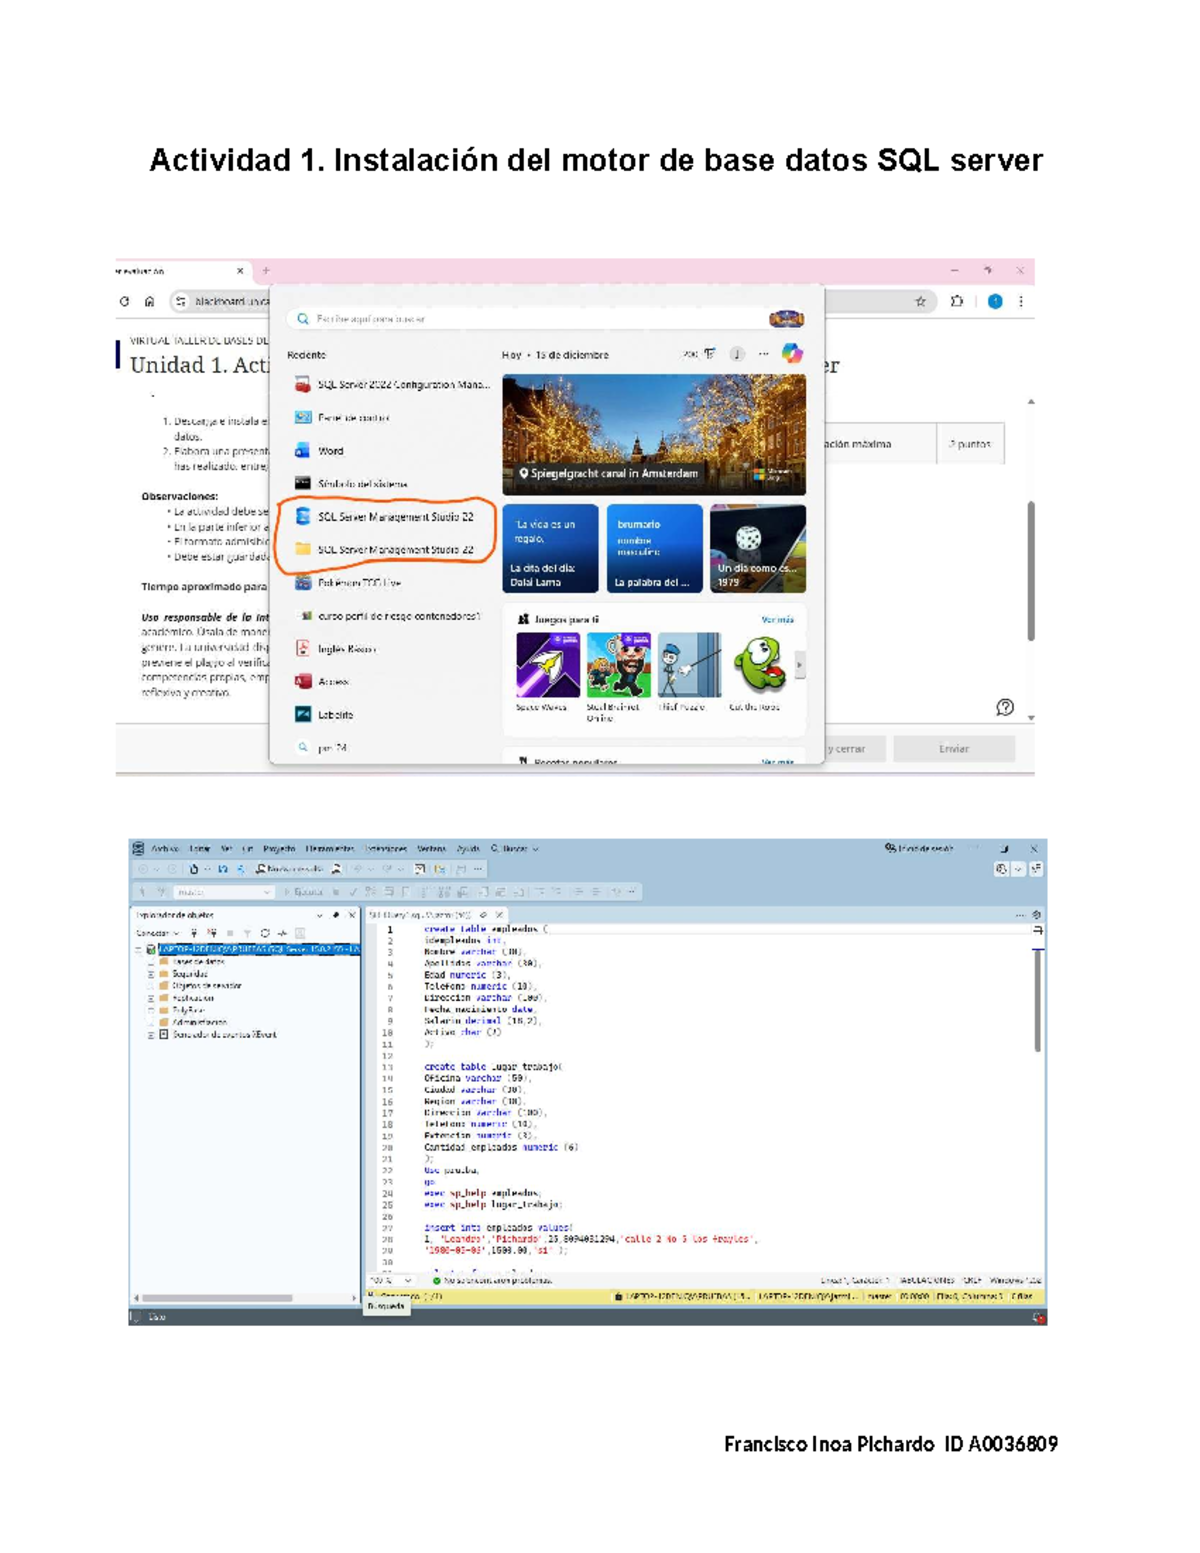Open SQL Server Management Studio 22 app result
The image size is (1200, 1553).
[385, 517]
